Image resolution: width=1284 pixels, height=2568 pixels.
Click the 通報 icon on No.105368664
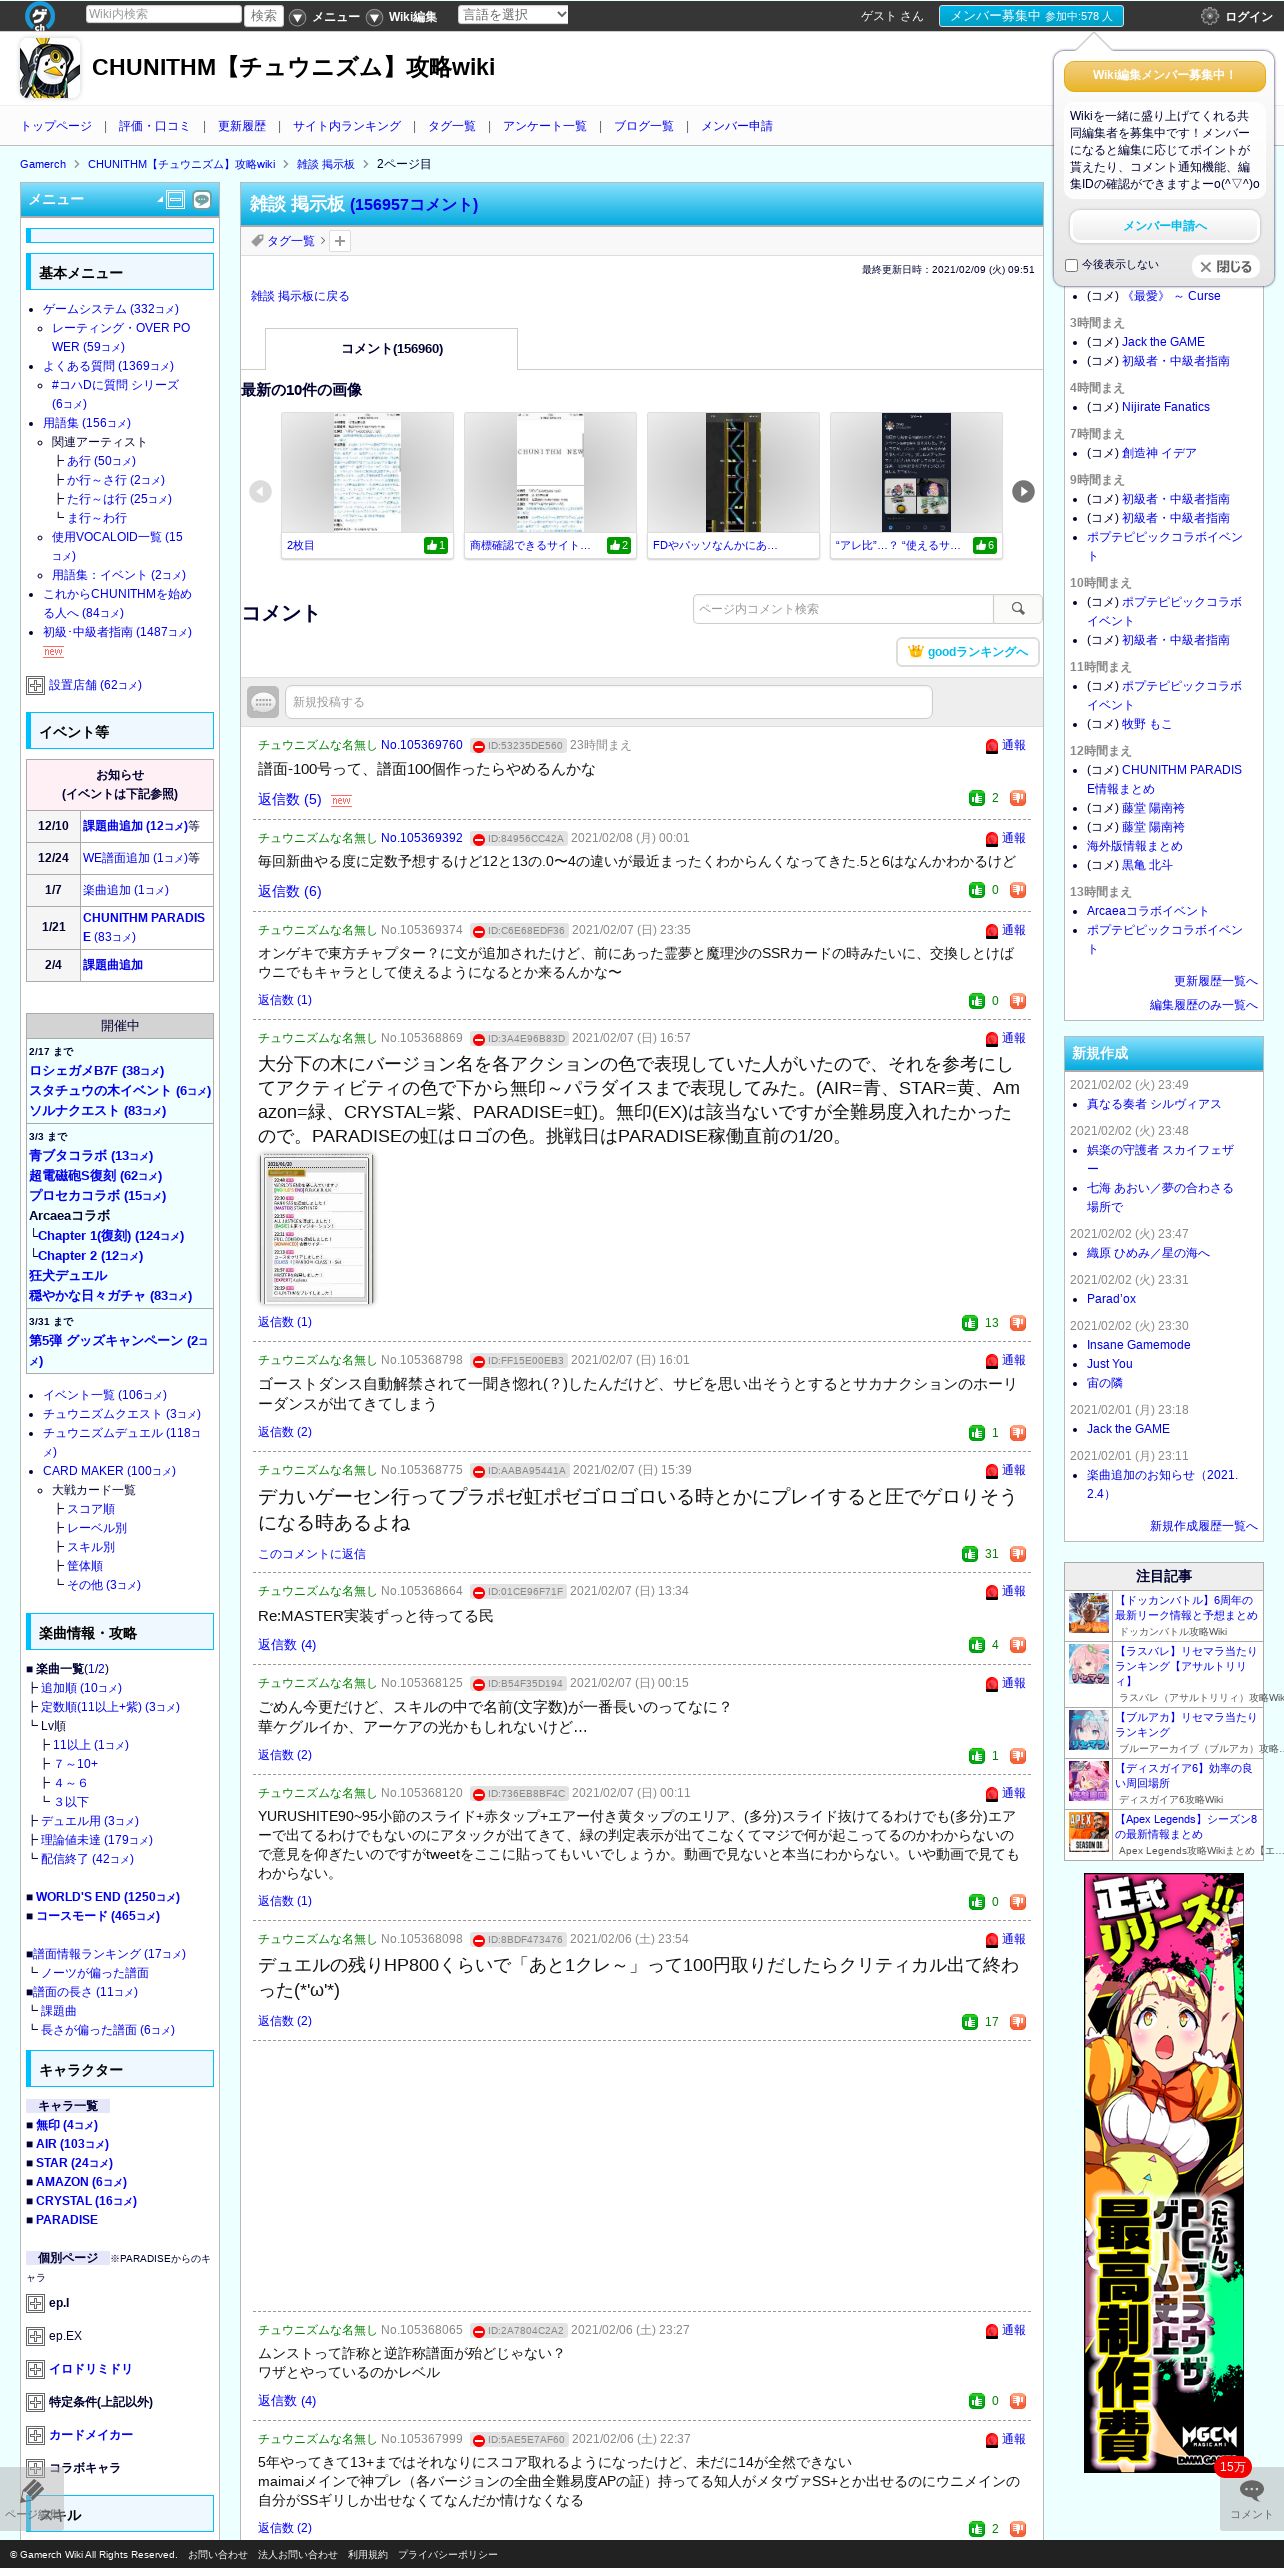click(x=992, y=1592)
